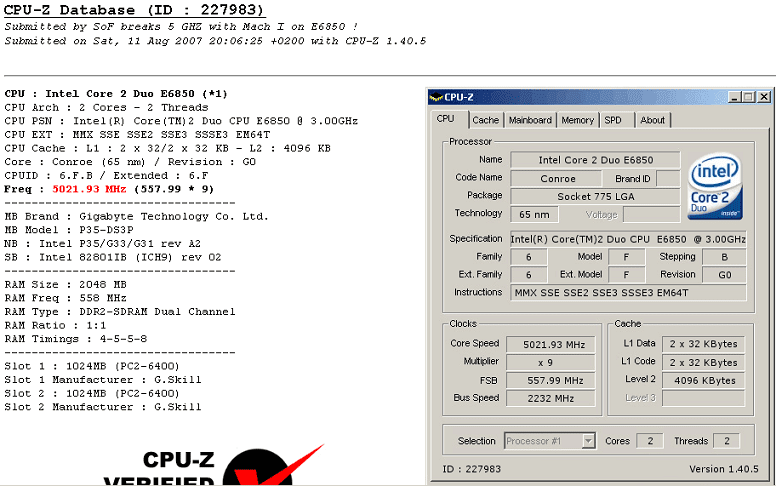Image resolution: width=776 pixels, height=486 pixels.
Task: Click the red 5021.93 MHz frequency text
Action: point(89,189)
